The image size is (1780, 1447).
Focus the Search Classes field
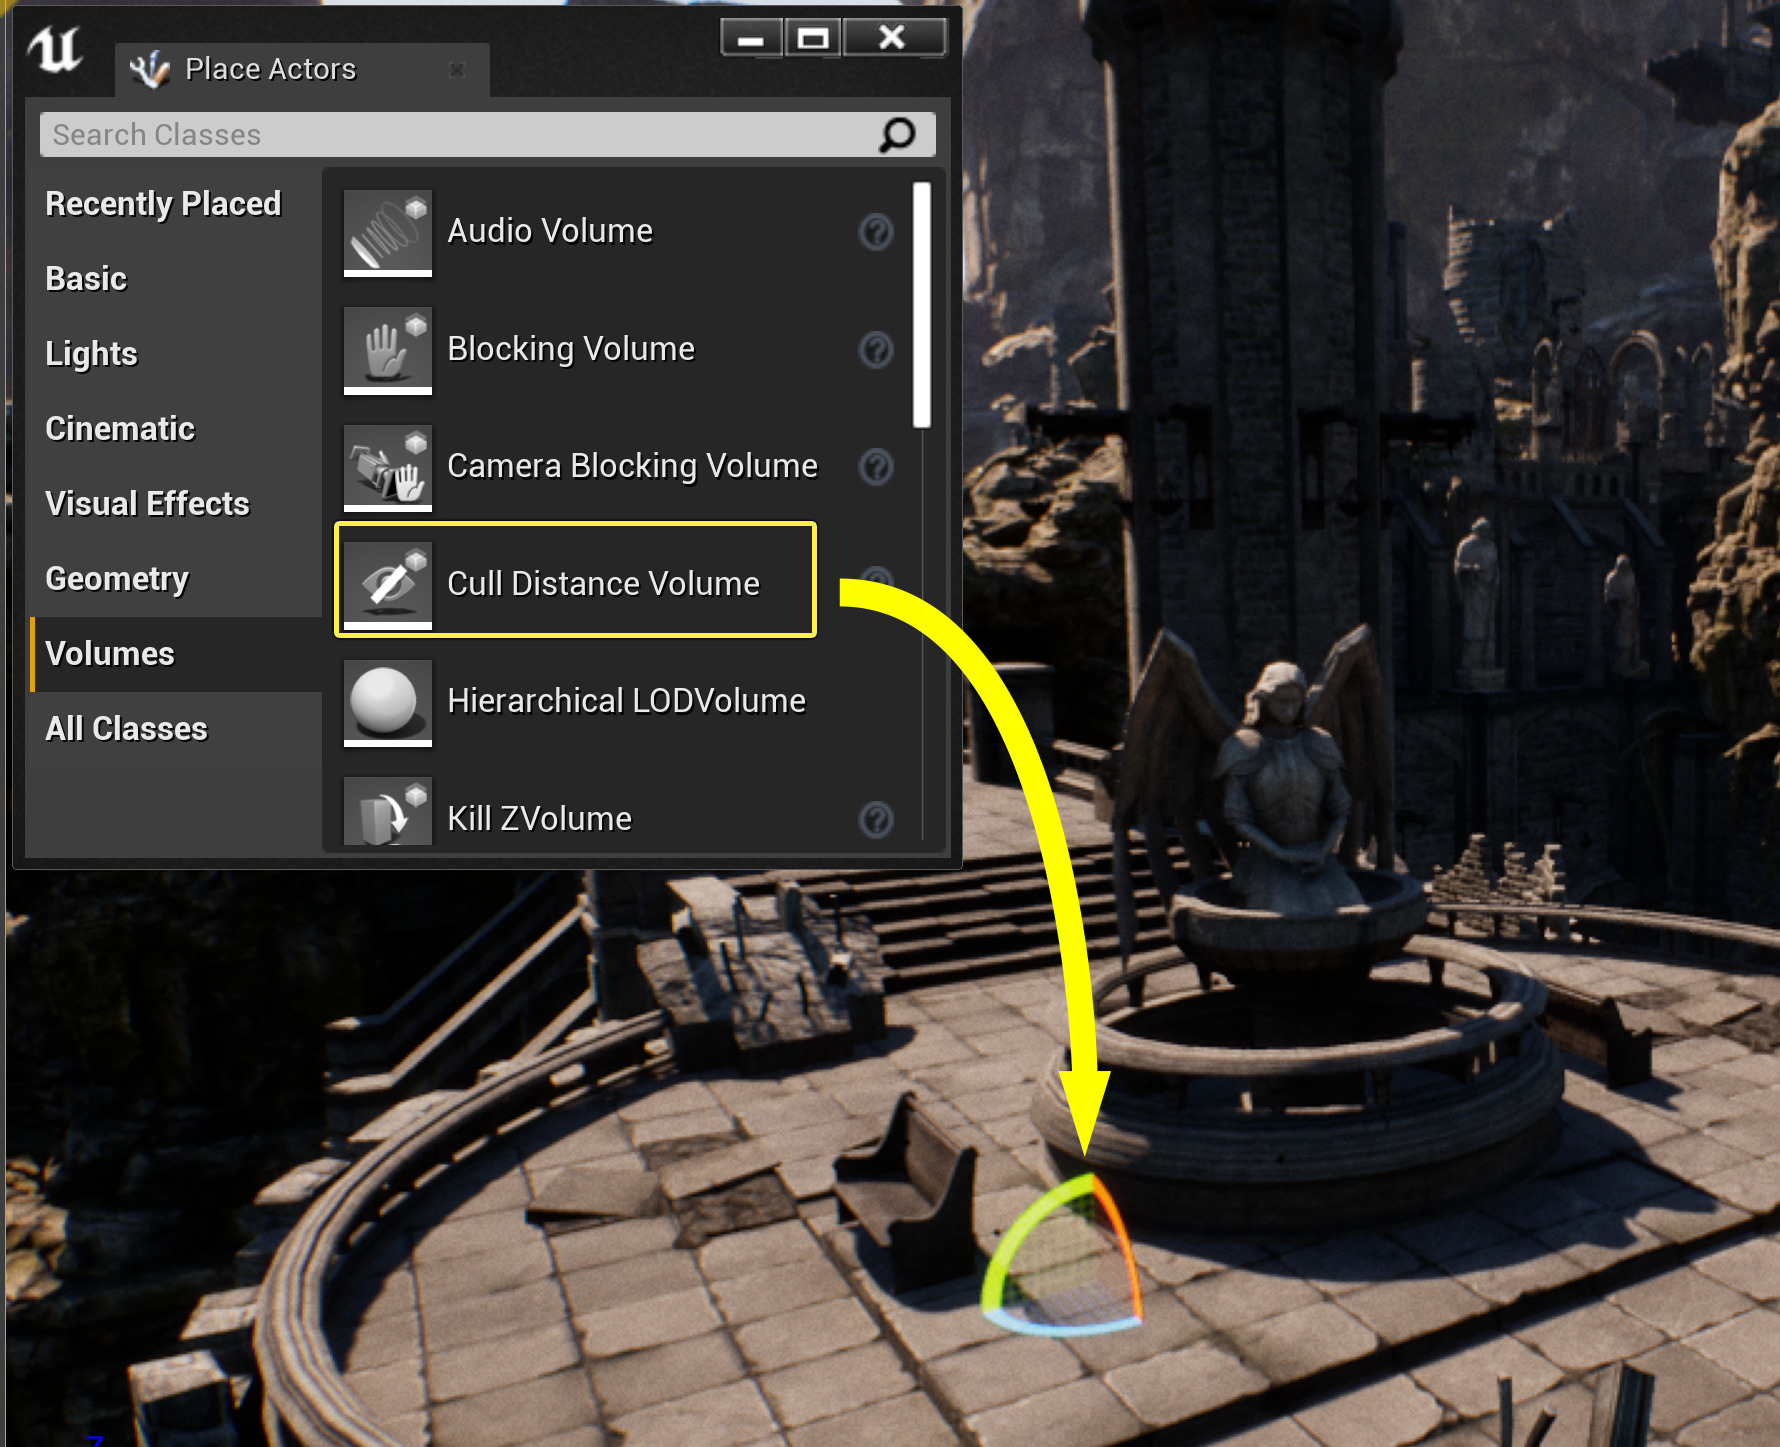pos(488,135)
